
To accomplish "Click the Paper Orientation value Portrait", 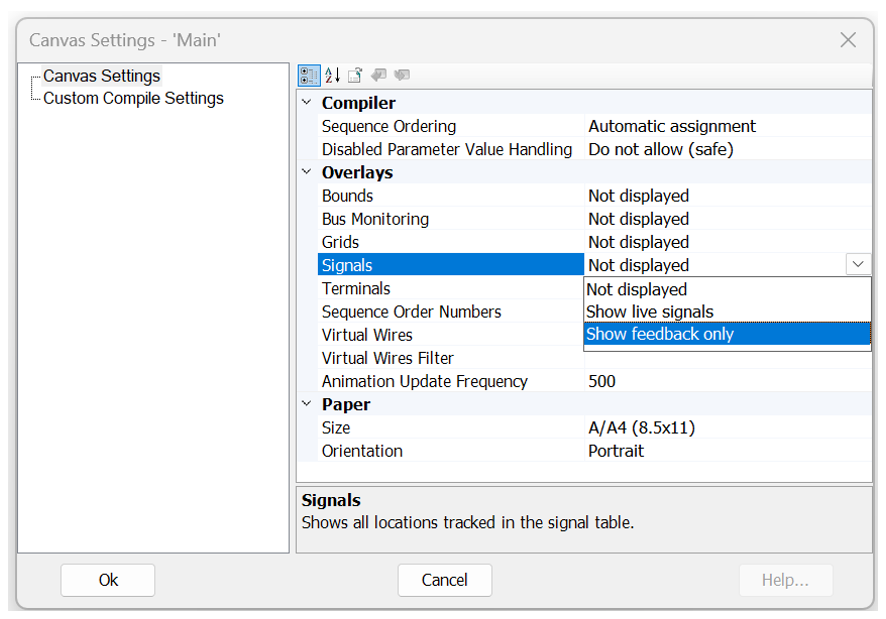I will pyautogui.click(x=616, y=451).
